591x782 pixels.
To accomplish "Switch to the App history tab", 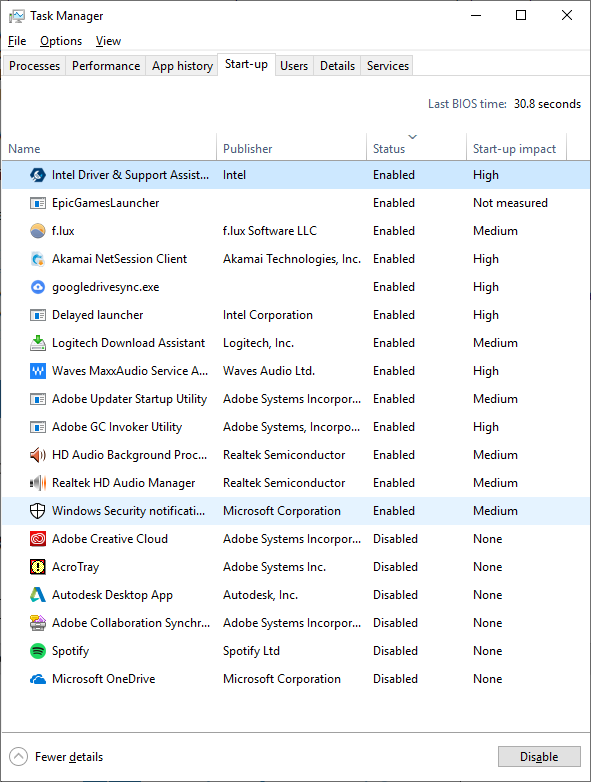I will [182, 66].
